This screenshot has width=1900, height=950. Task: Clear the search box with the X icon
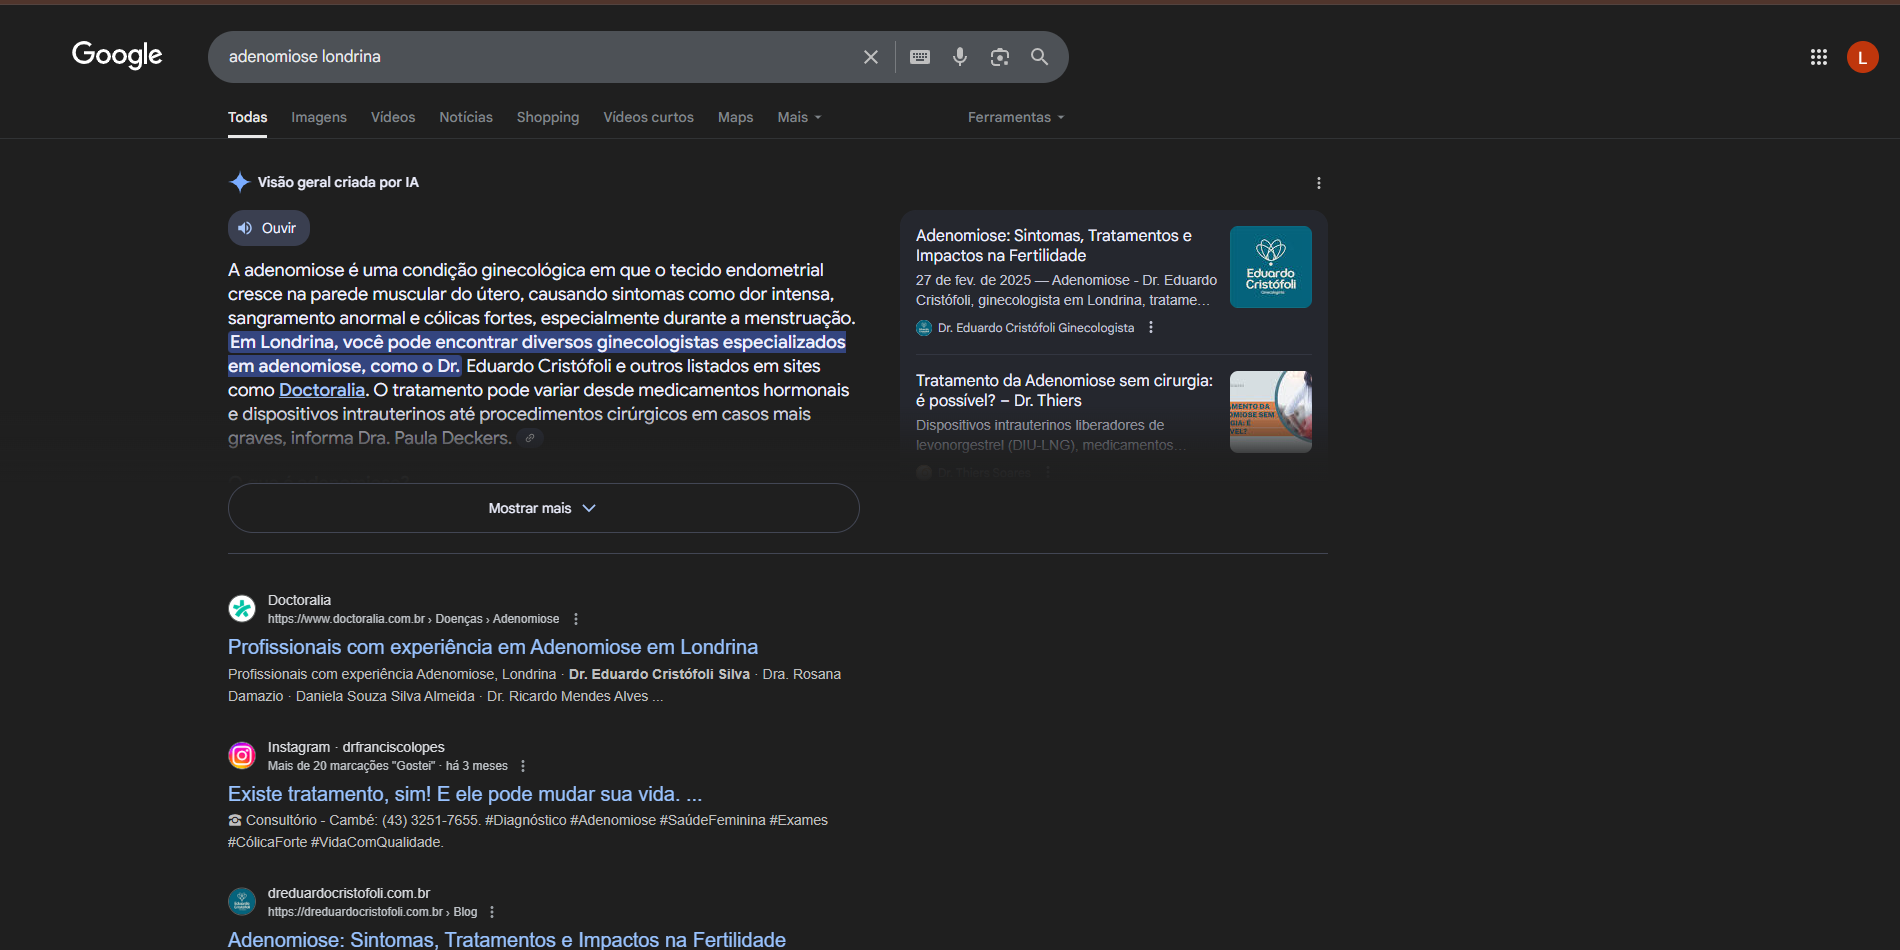(x=871, y=57)
